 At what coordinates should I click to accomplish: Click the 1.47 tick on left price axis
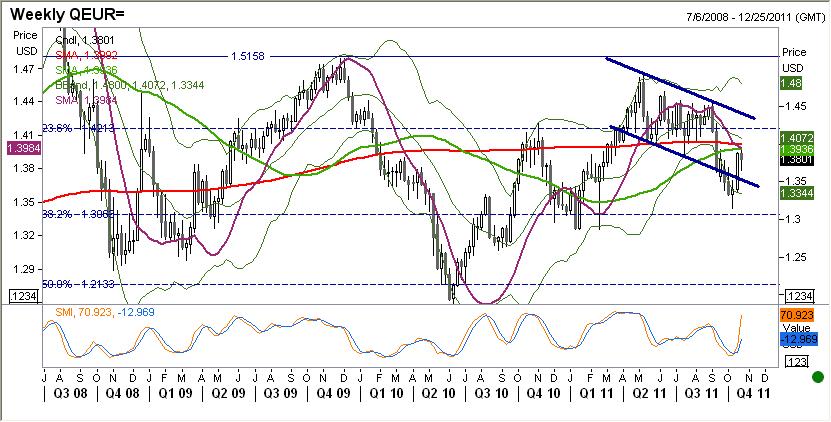click(26, 69)
